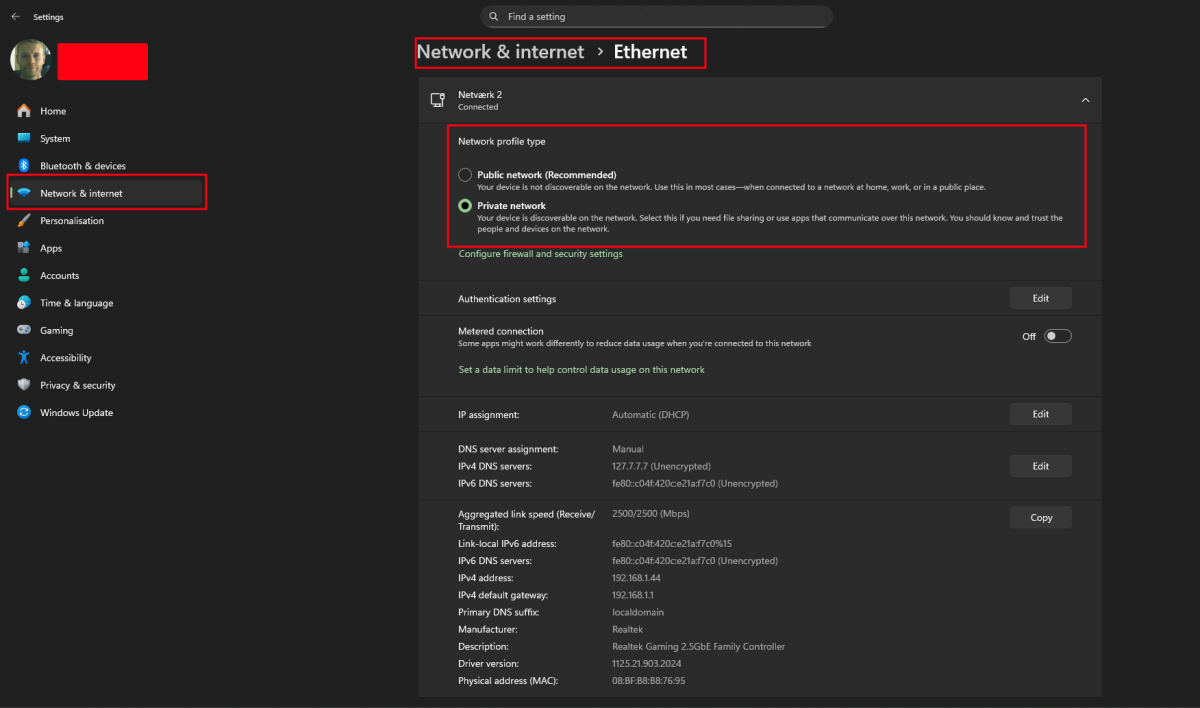Select Private network radio button
Viewport: 1200px width, 708px height.
point(465,206)
